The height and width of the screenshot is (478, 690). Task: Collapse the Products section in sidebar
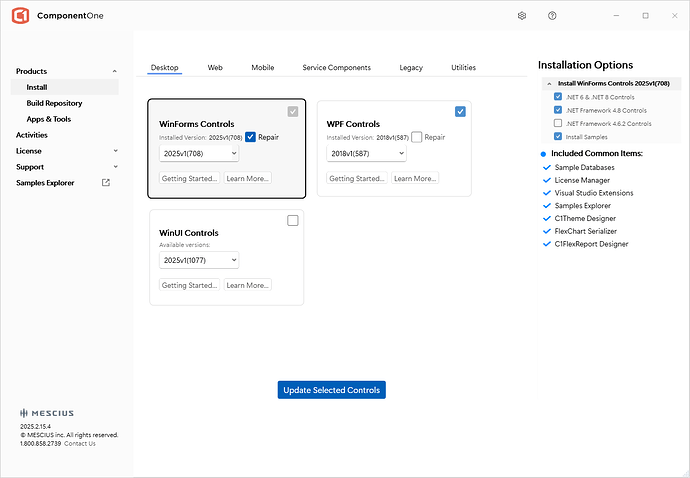(x=114, y=72)
